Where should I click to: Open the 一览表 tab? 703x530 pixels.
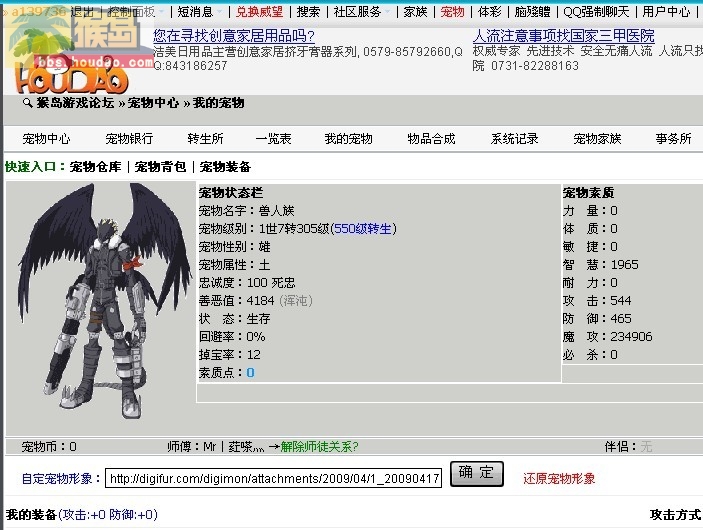273,139
